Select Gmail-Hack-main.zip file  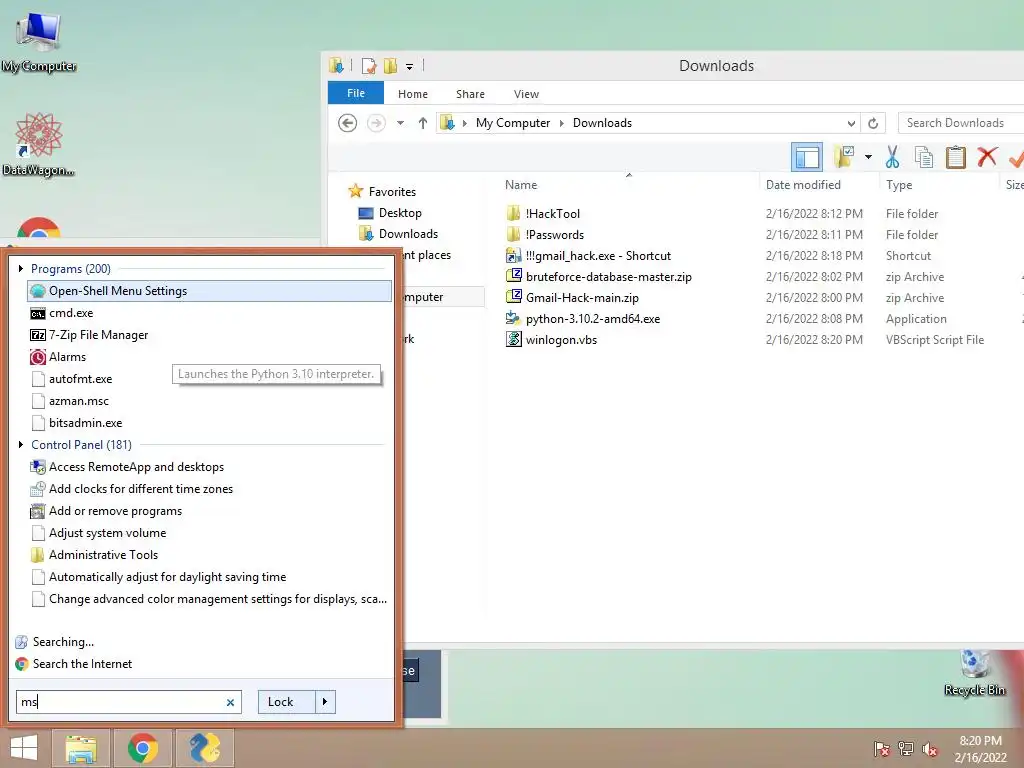click(582, 298)
